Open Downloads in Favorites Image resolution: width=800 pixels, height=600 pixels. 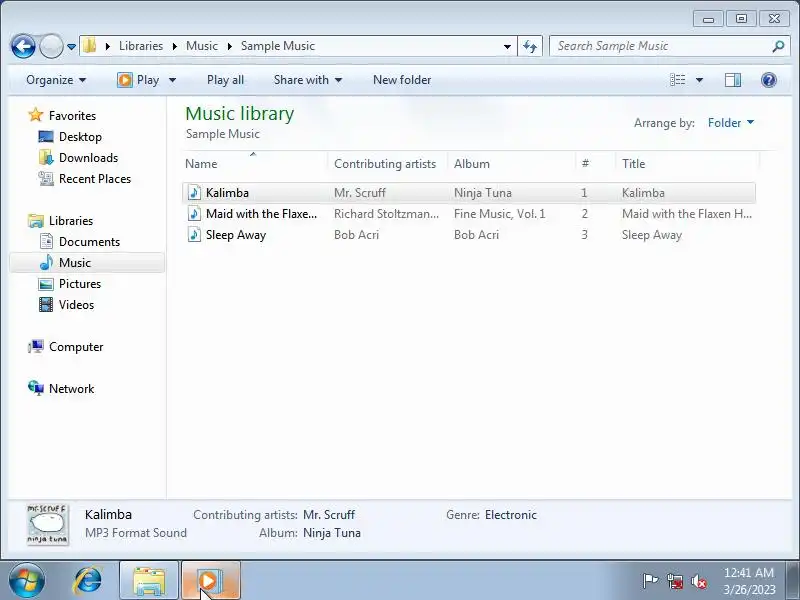click(88, 158)
